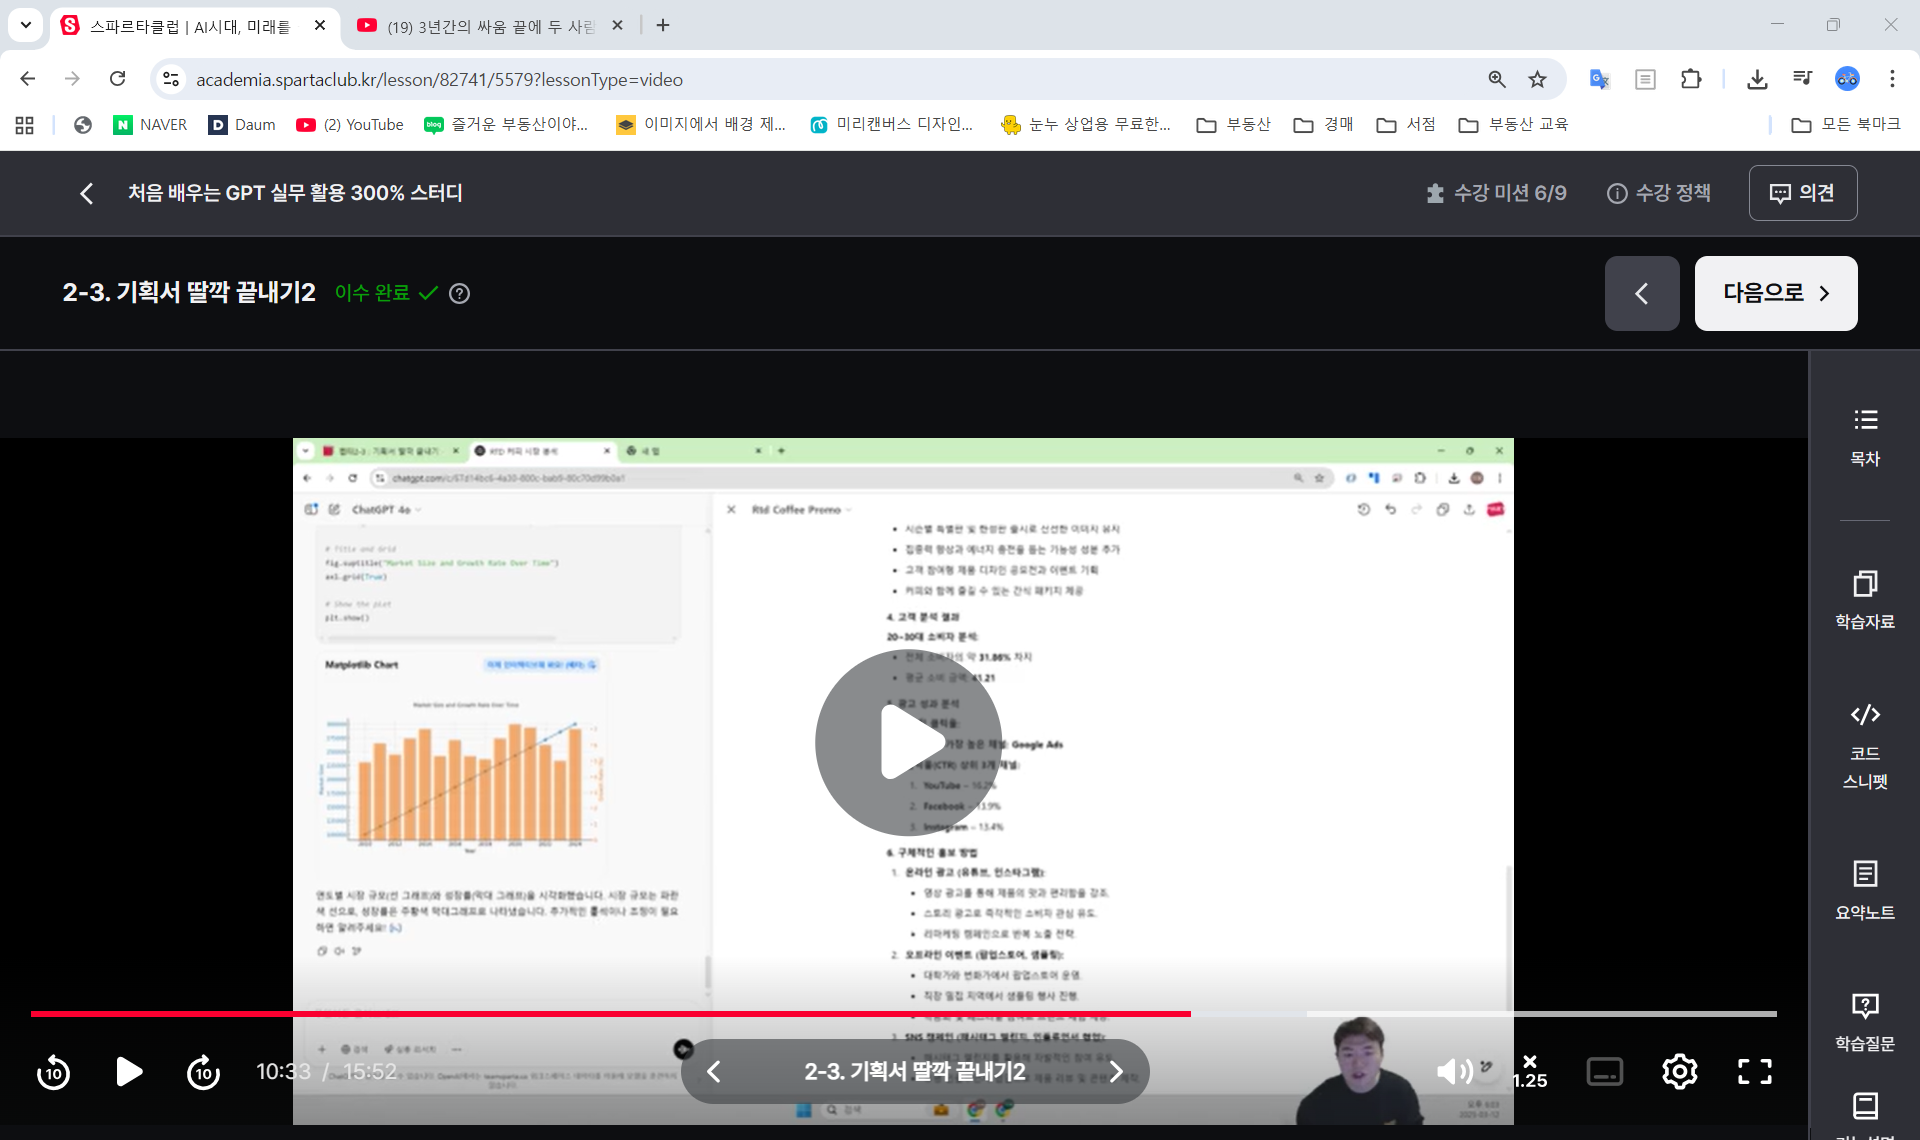Expand the tab search dropdown

[26, 25]
